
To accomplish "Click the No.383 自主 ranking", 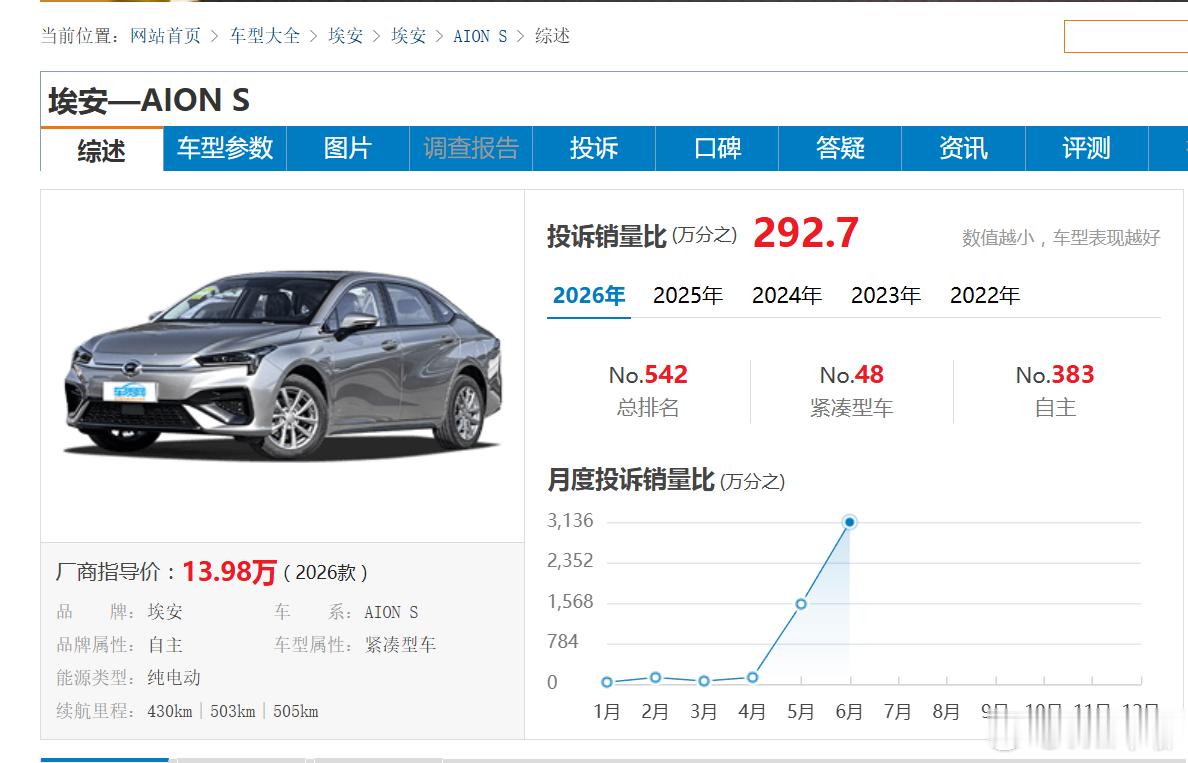I will click(x=1055, y=391).
